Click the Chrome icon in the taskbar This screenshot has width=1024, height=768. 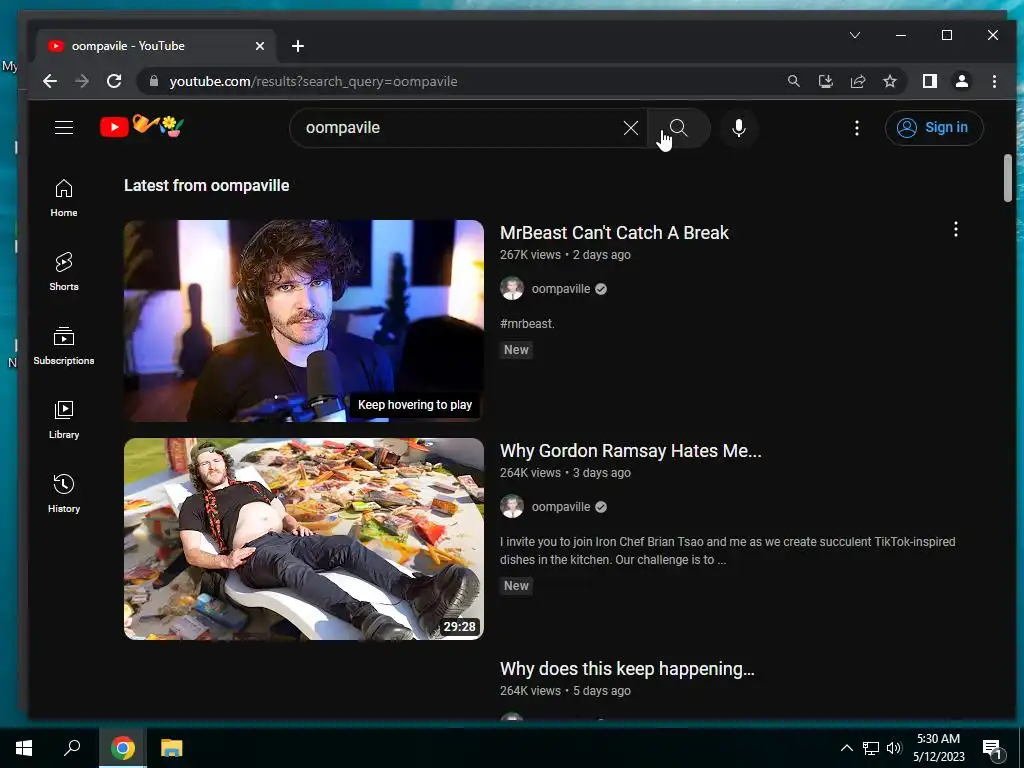pos(123,748)
